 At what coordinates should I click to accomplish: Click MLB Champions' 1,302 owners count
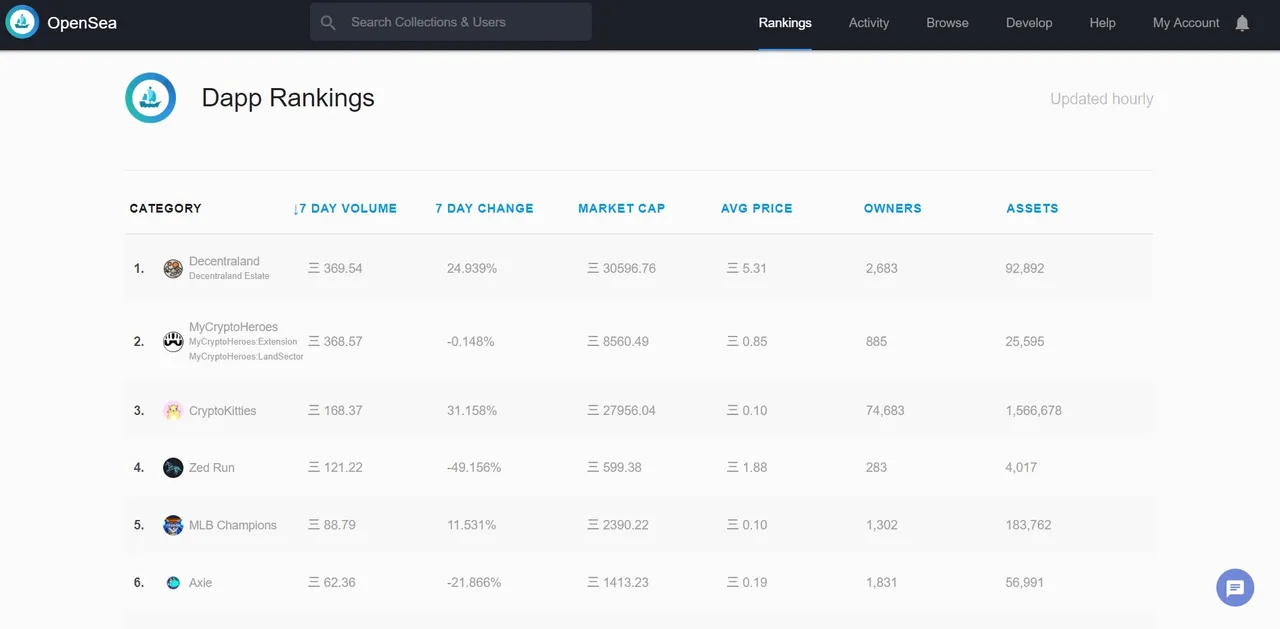click(x=882, y=525)
